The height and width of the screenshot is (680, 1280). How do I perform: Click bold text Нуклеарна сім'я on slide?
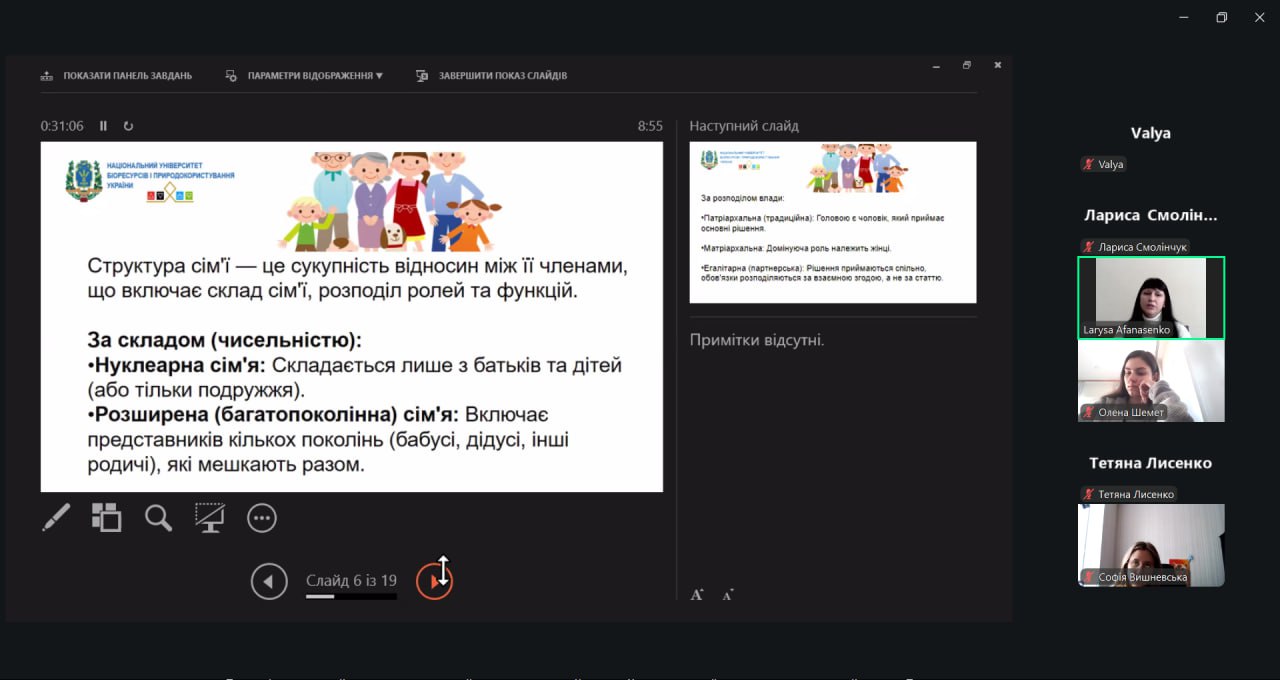click(180, 365)
